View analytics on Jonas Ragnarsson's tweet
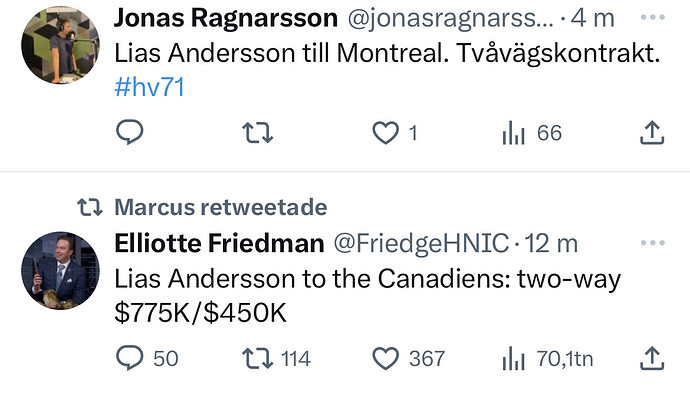The width and height of the screenshot is (690, 396). 532,133
